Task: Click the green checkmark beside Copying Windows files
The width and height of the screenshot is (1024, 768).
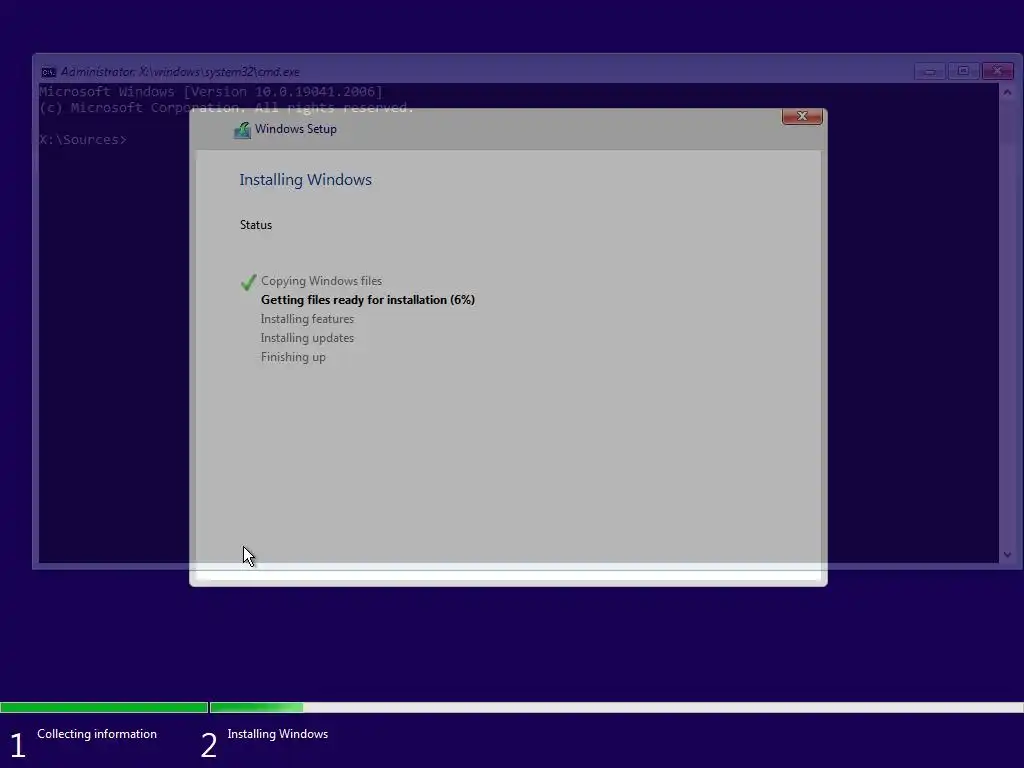Action: [248, 282]
